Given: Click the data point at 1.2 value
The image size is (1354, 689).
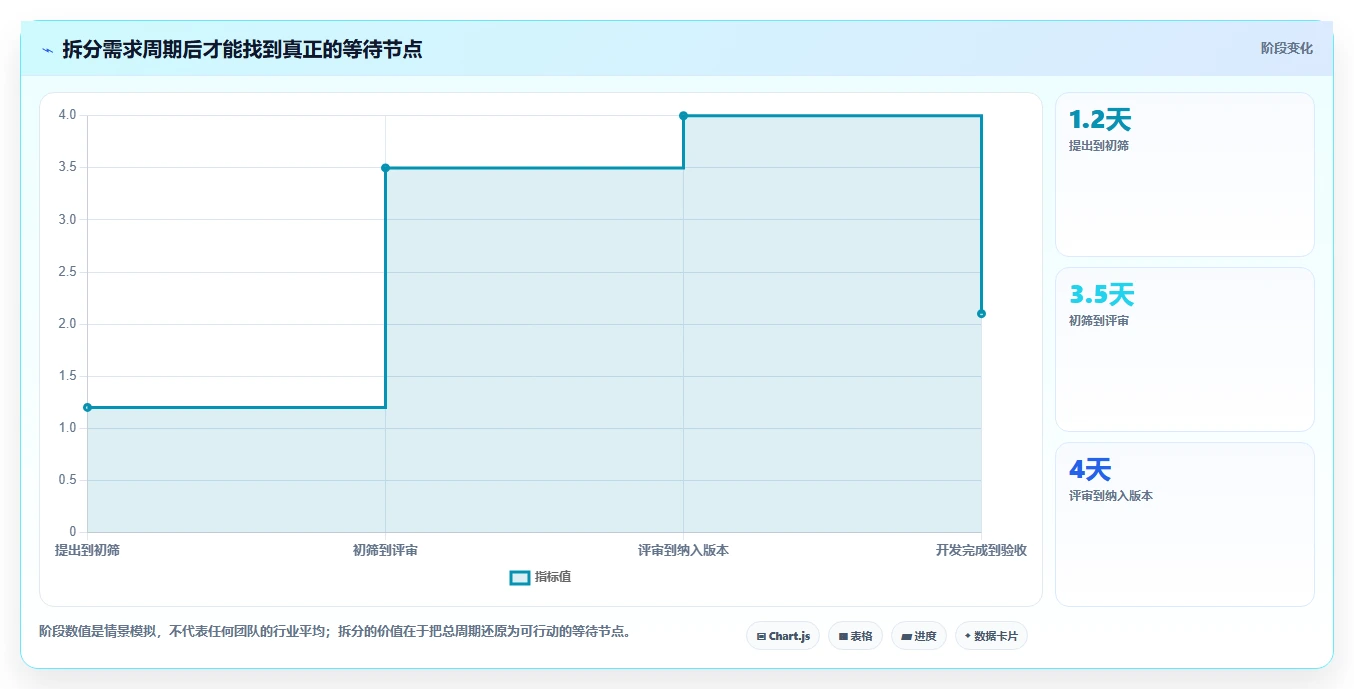Looking at the screenshot, I should (88, 407).
